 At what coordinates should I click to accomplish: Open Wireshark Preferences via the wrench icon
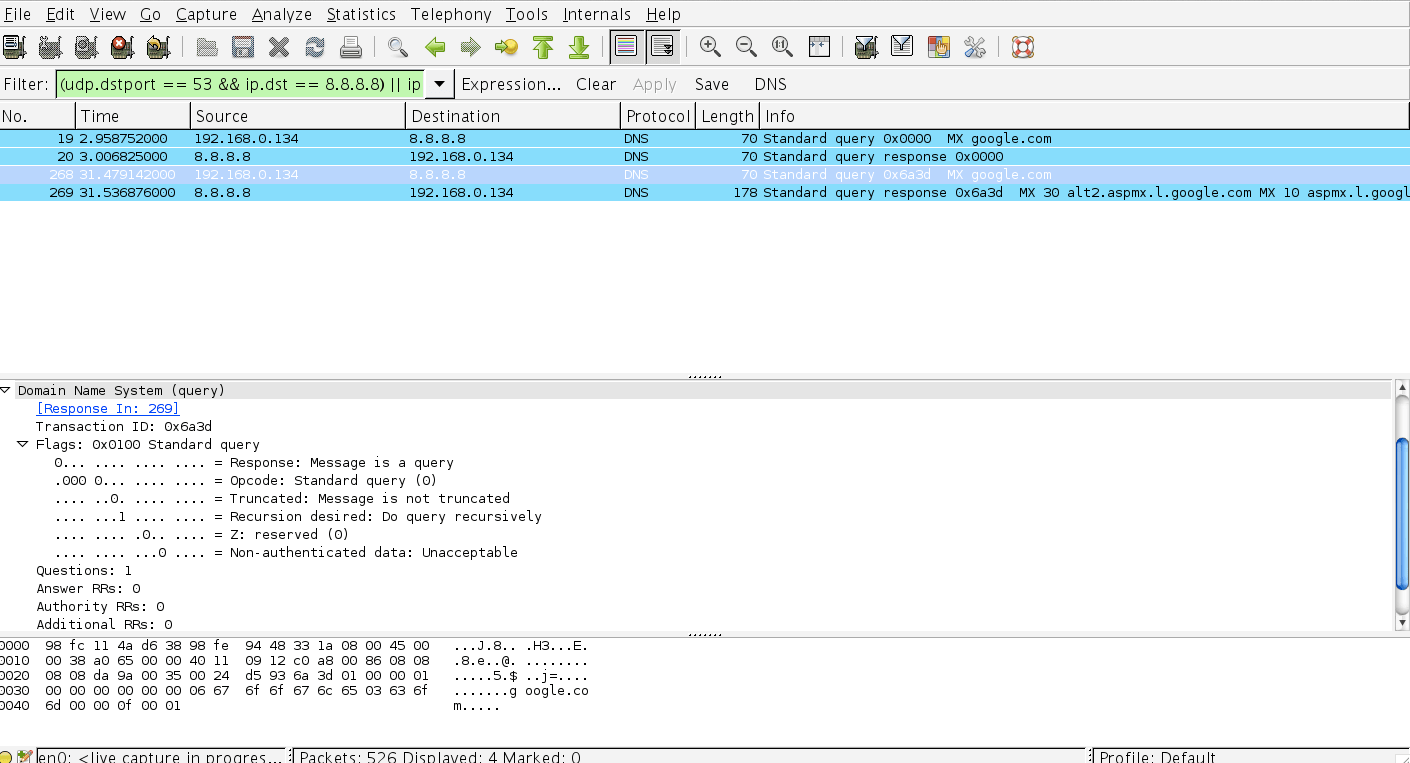pos(974,46)
